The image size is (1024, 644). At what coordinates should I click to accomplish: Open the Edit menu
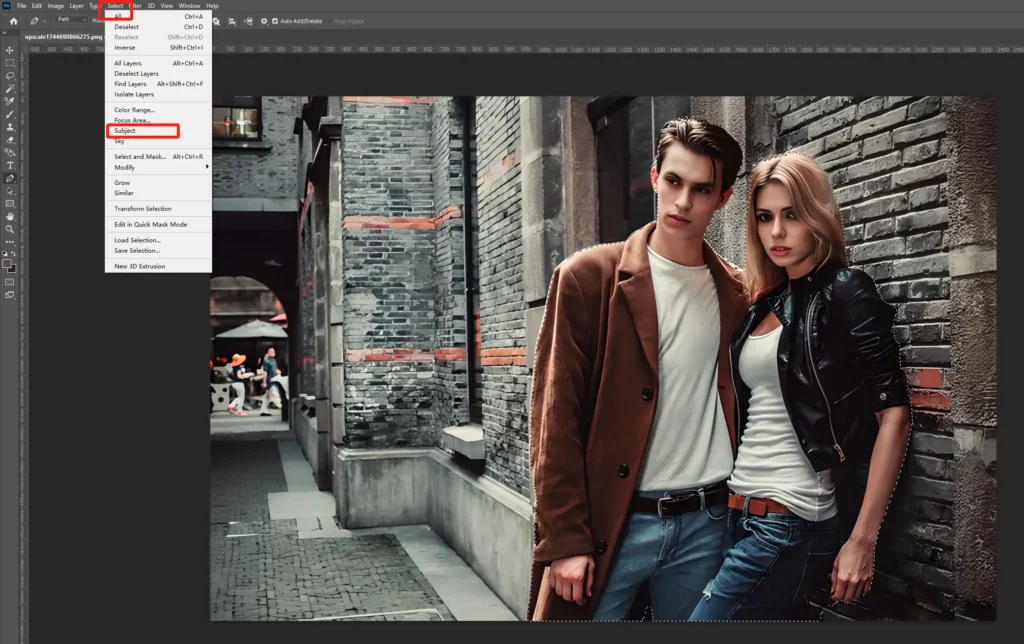37,6
